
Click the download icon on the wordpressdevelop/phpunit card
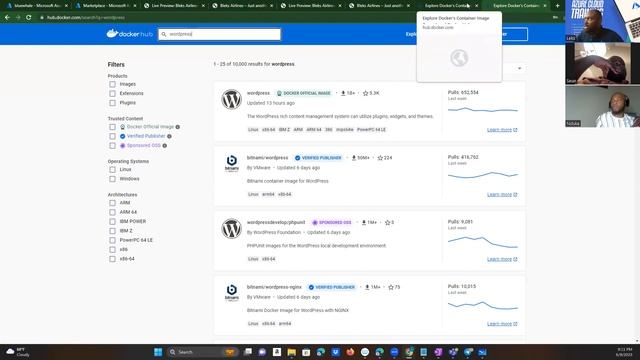364,223
